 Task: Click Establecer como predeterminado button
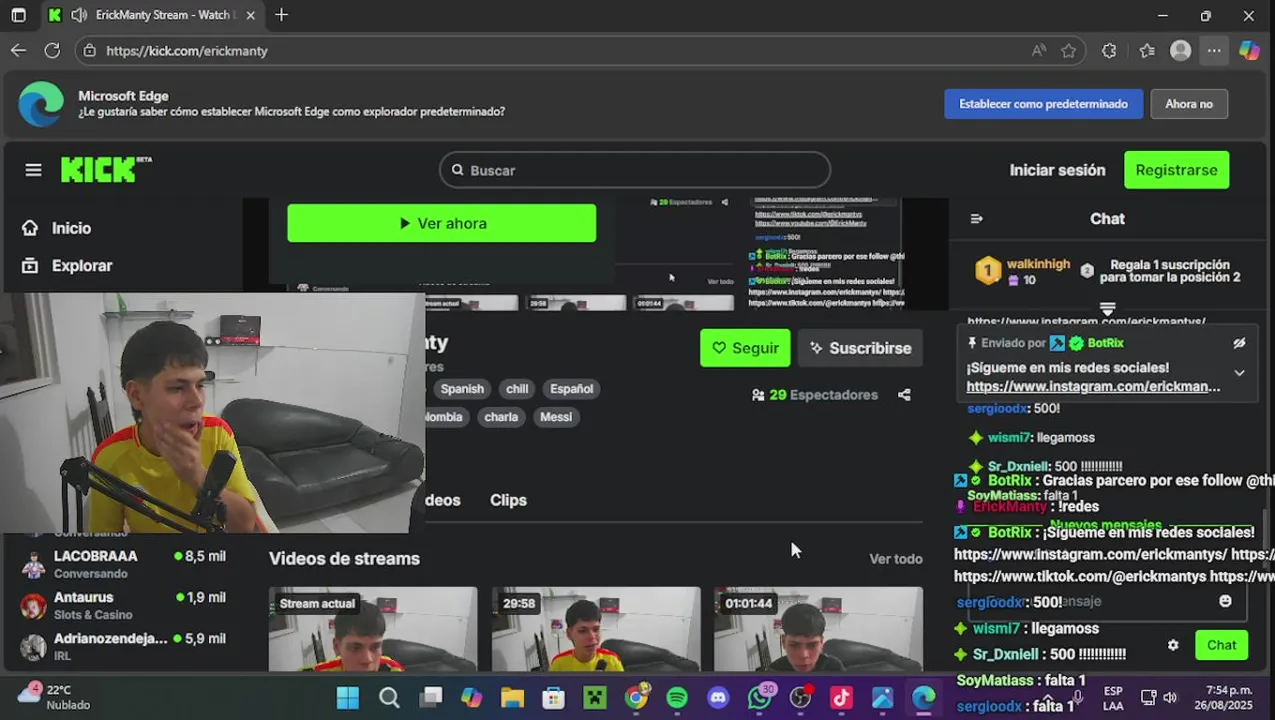[x=1043, y=104]
